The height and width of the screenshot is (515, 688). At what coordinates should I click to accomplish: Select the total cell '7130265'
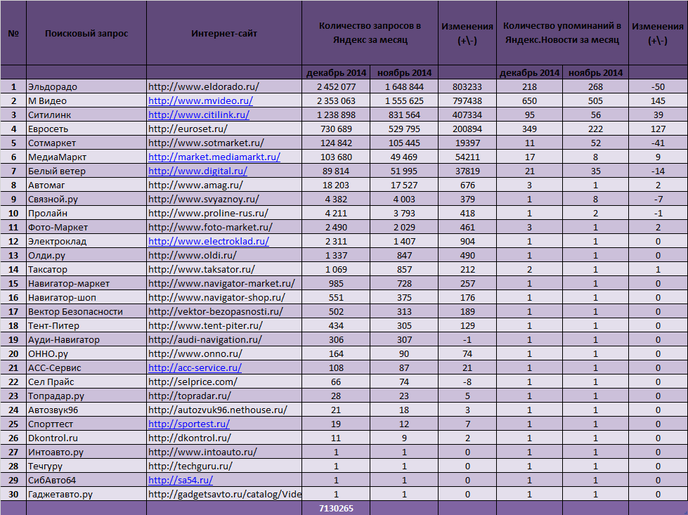(x=336, y=508)
